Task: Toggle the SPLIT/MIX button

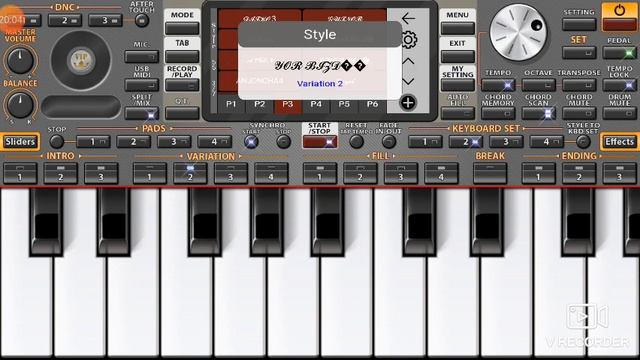Action: point(142,113)
